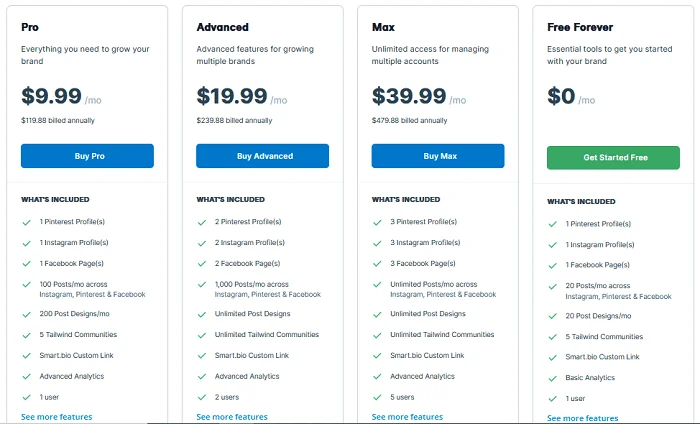The image size is (700, 424).
Task: Click the Free Forever plan heading
Action: (x=580, y=27)
